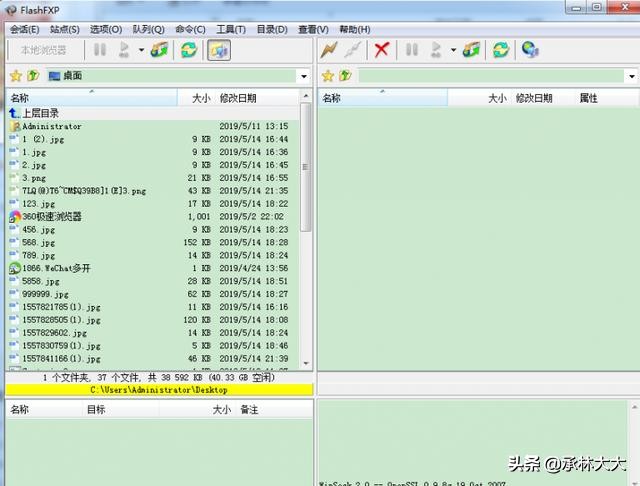Toggle the Switch to remote browser icon
This screenshot has width=640, height=486.
(x=219, y=50)
